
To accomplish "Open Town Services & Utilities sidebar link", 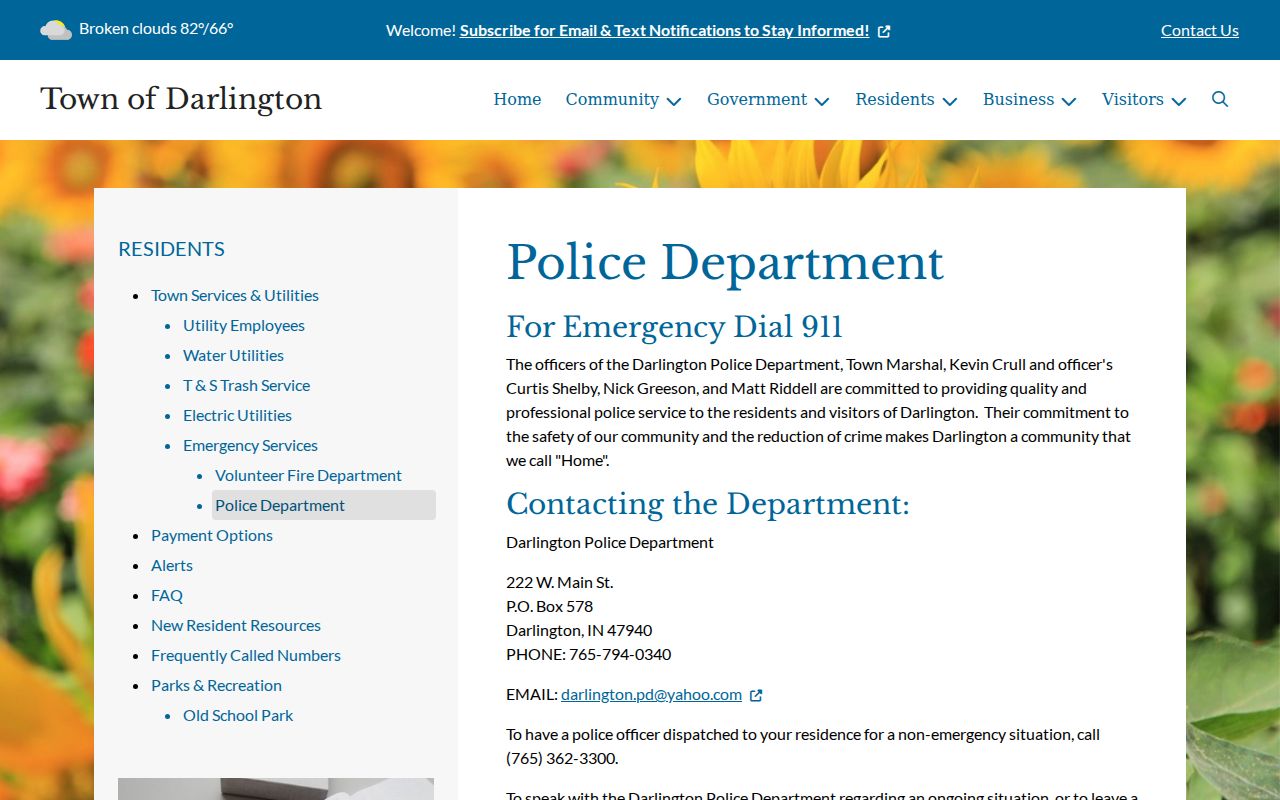I will (x=235, y=295).
